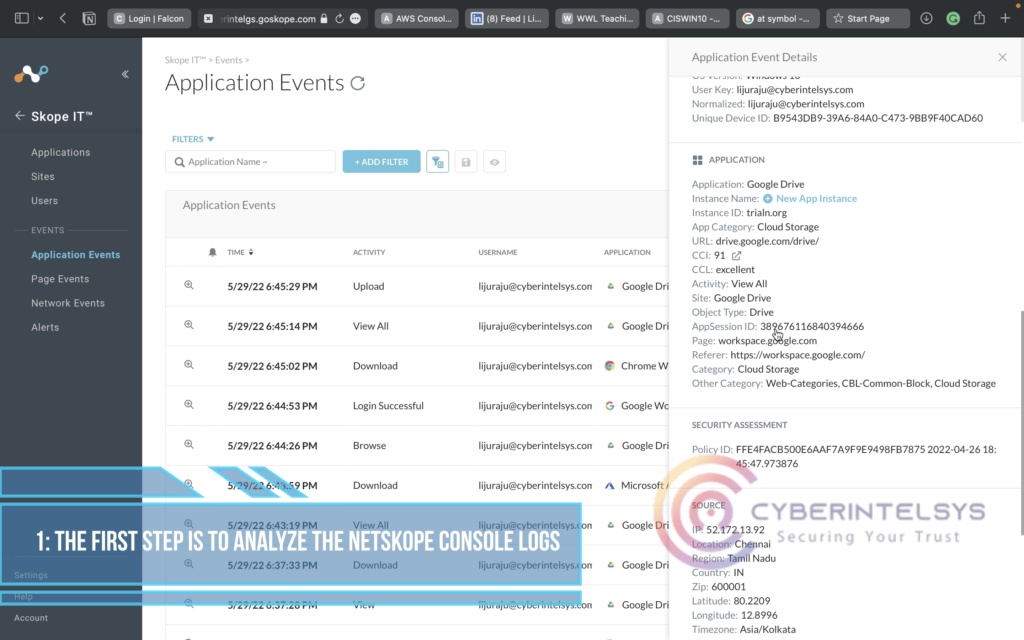Image resolution: width=1024 pixels, height=640 pixels.
Task: Open details magnifier for 6:45:14 PM event
Action: (189, 325)
